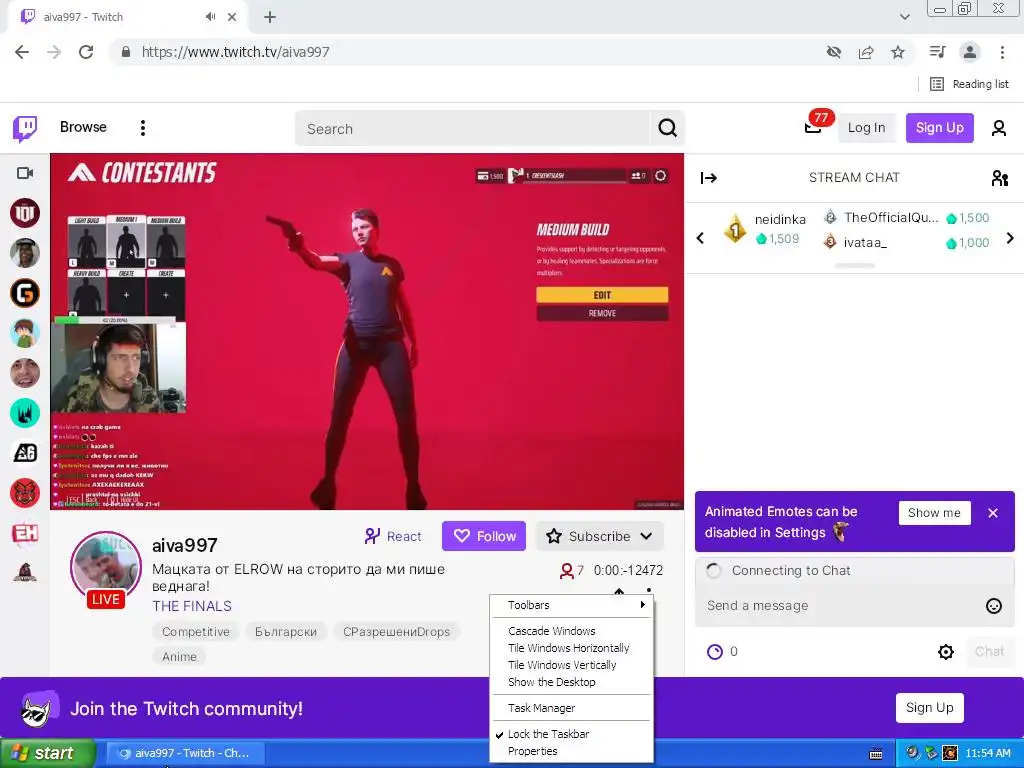Open the Reading list
The image size is (1024, 768).
click(969, 84)
